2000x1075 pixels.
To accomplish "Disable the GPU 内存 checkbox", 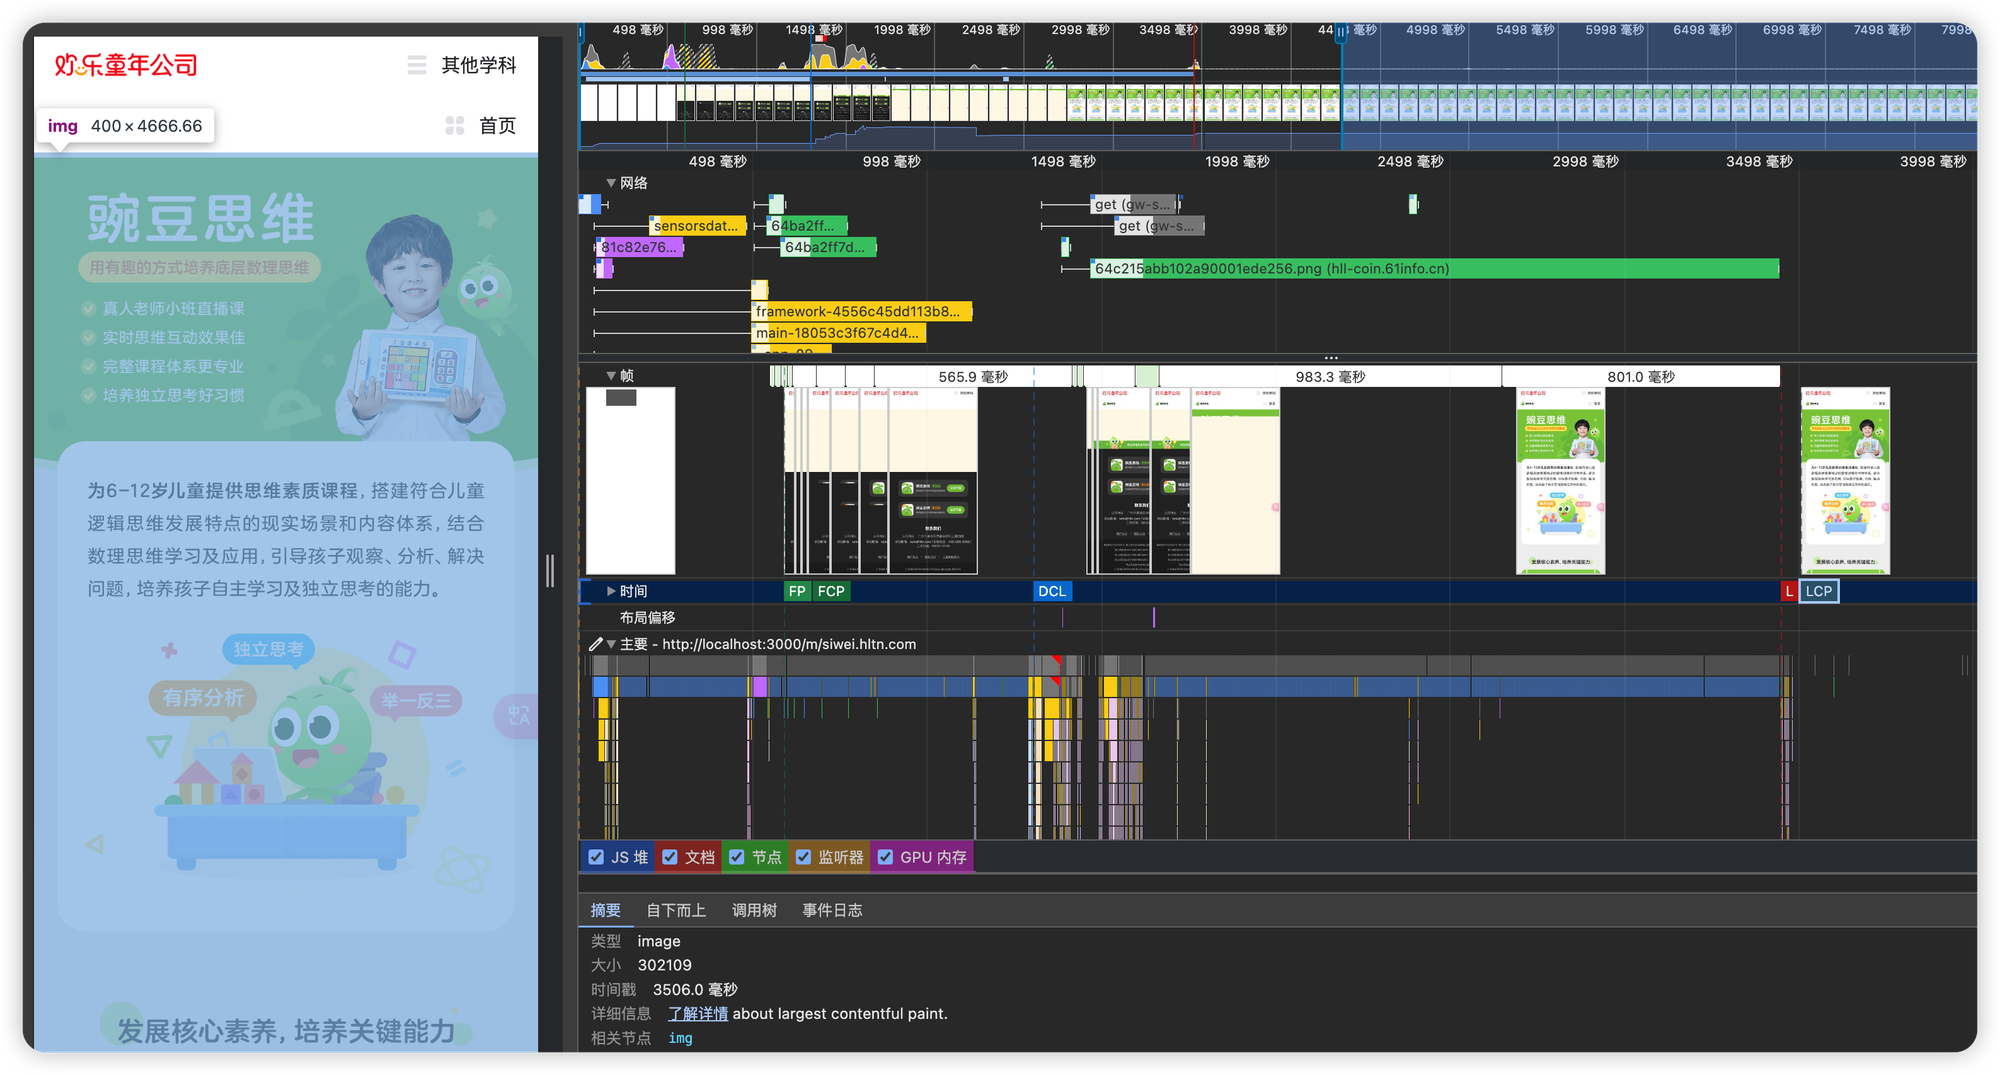I will 885,857.
